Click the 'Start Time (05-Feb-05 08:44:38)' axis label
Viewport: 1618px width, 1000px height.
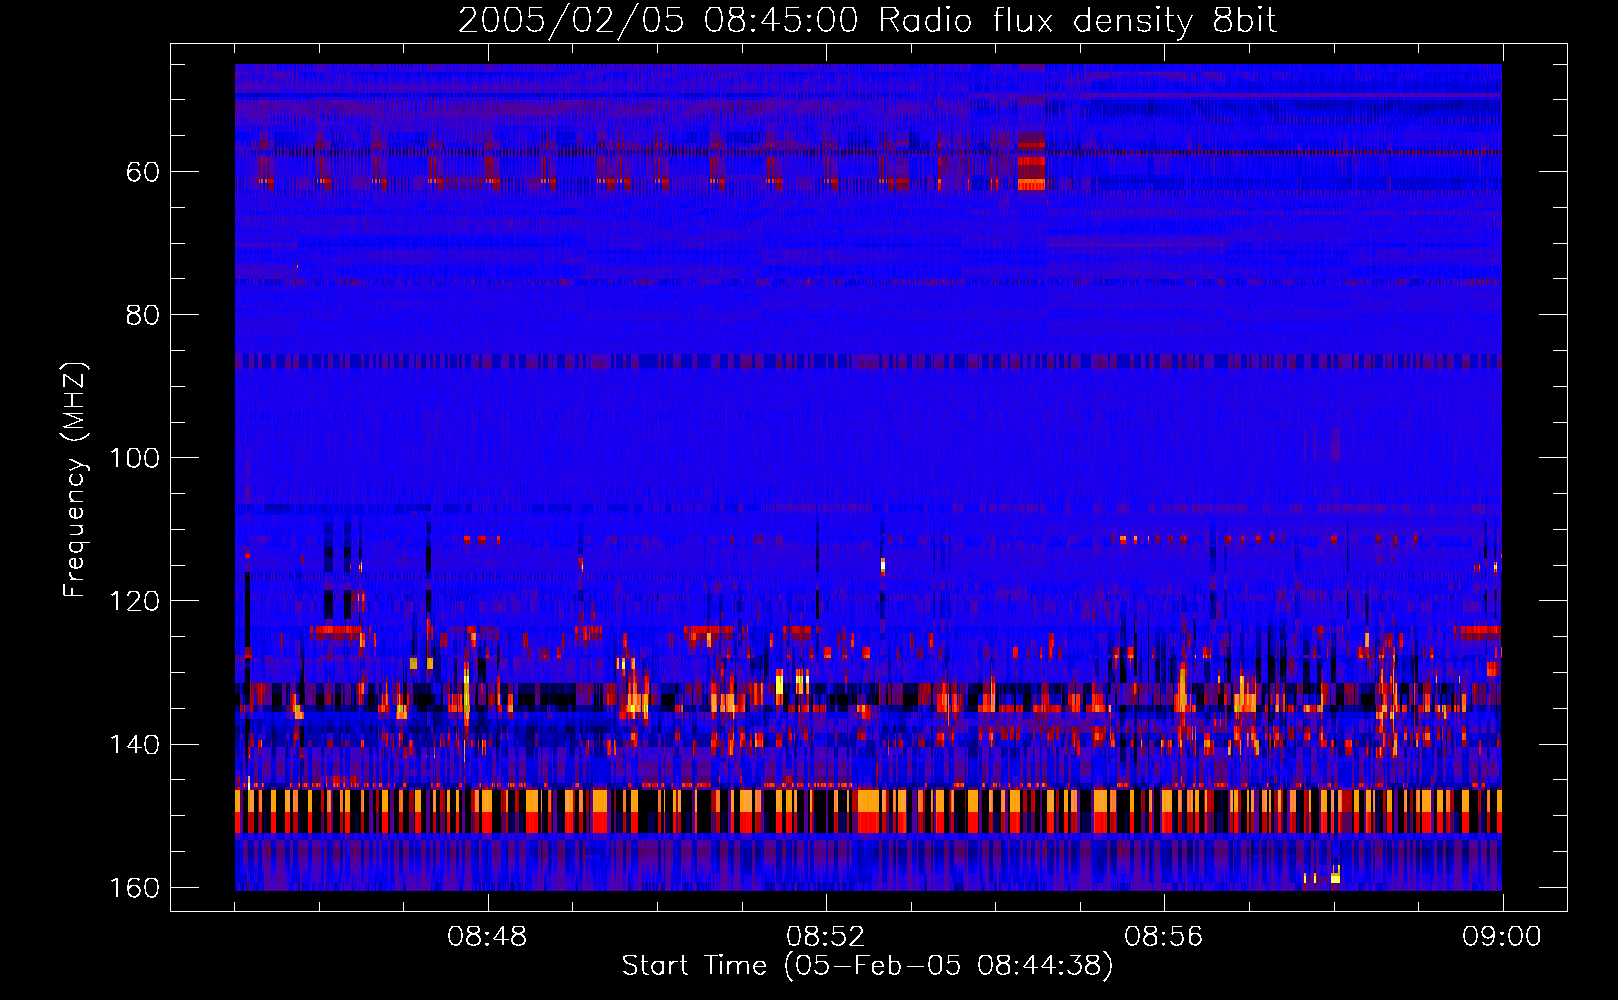pyautogui.click(x=867, y=966)
